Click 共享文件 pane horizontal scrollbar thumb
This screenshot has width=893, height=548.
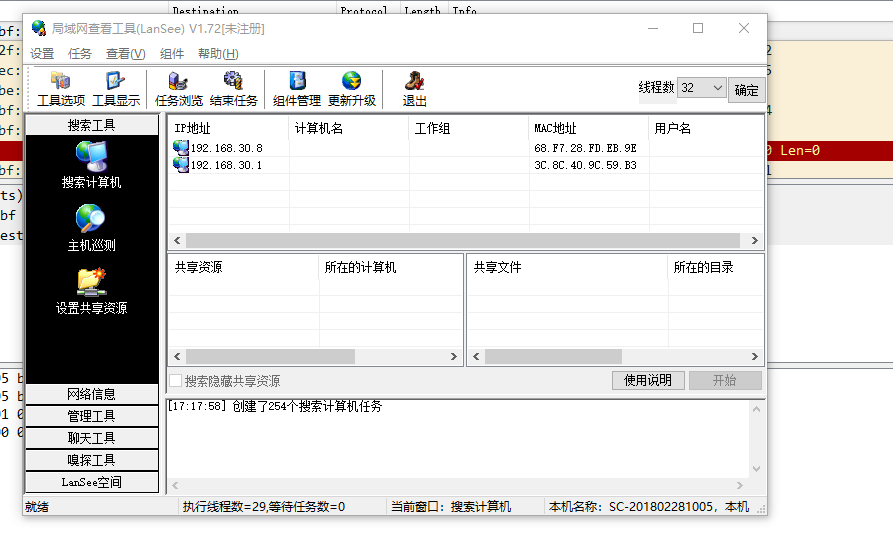coord(554,357)
